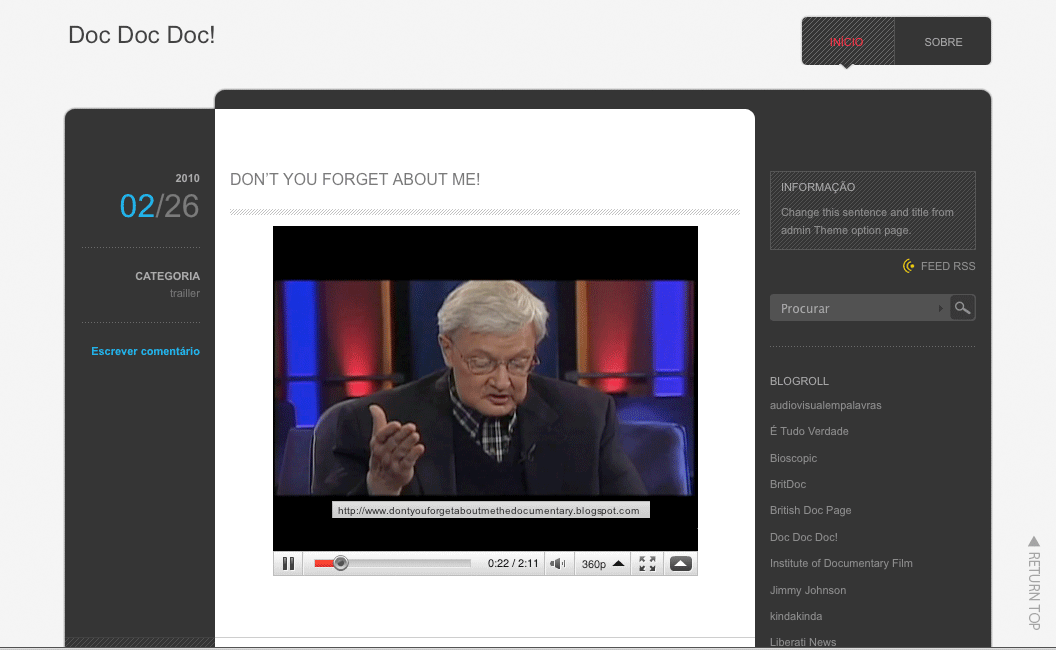Open British Doc Page link
The height and width of the screenshot is (650, 1056).
coord(810,511)
